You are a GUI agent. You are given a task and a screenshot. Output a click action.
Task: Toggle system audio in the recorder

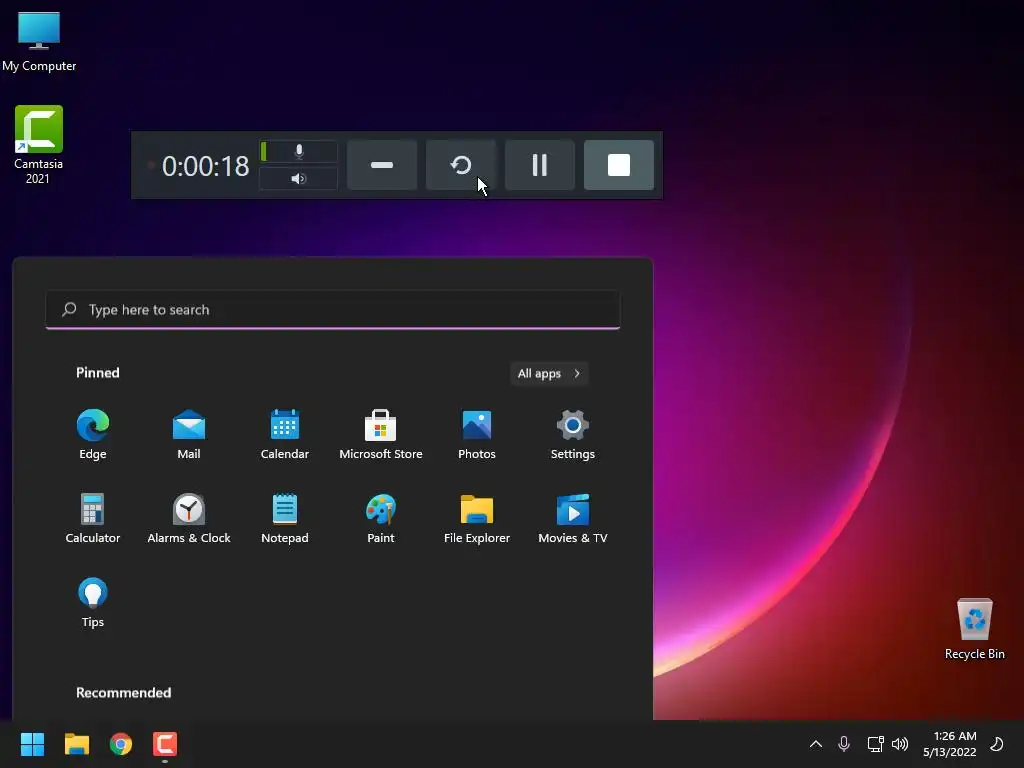click(298, 178)
